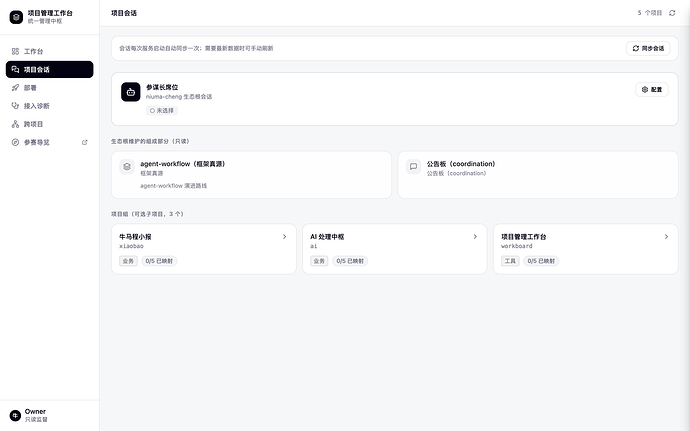Click the niuma-cheng 生态根会话 subtitle
The width and height of the screenshot is (690, 431).
[x=179, y=96]
